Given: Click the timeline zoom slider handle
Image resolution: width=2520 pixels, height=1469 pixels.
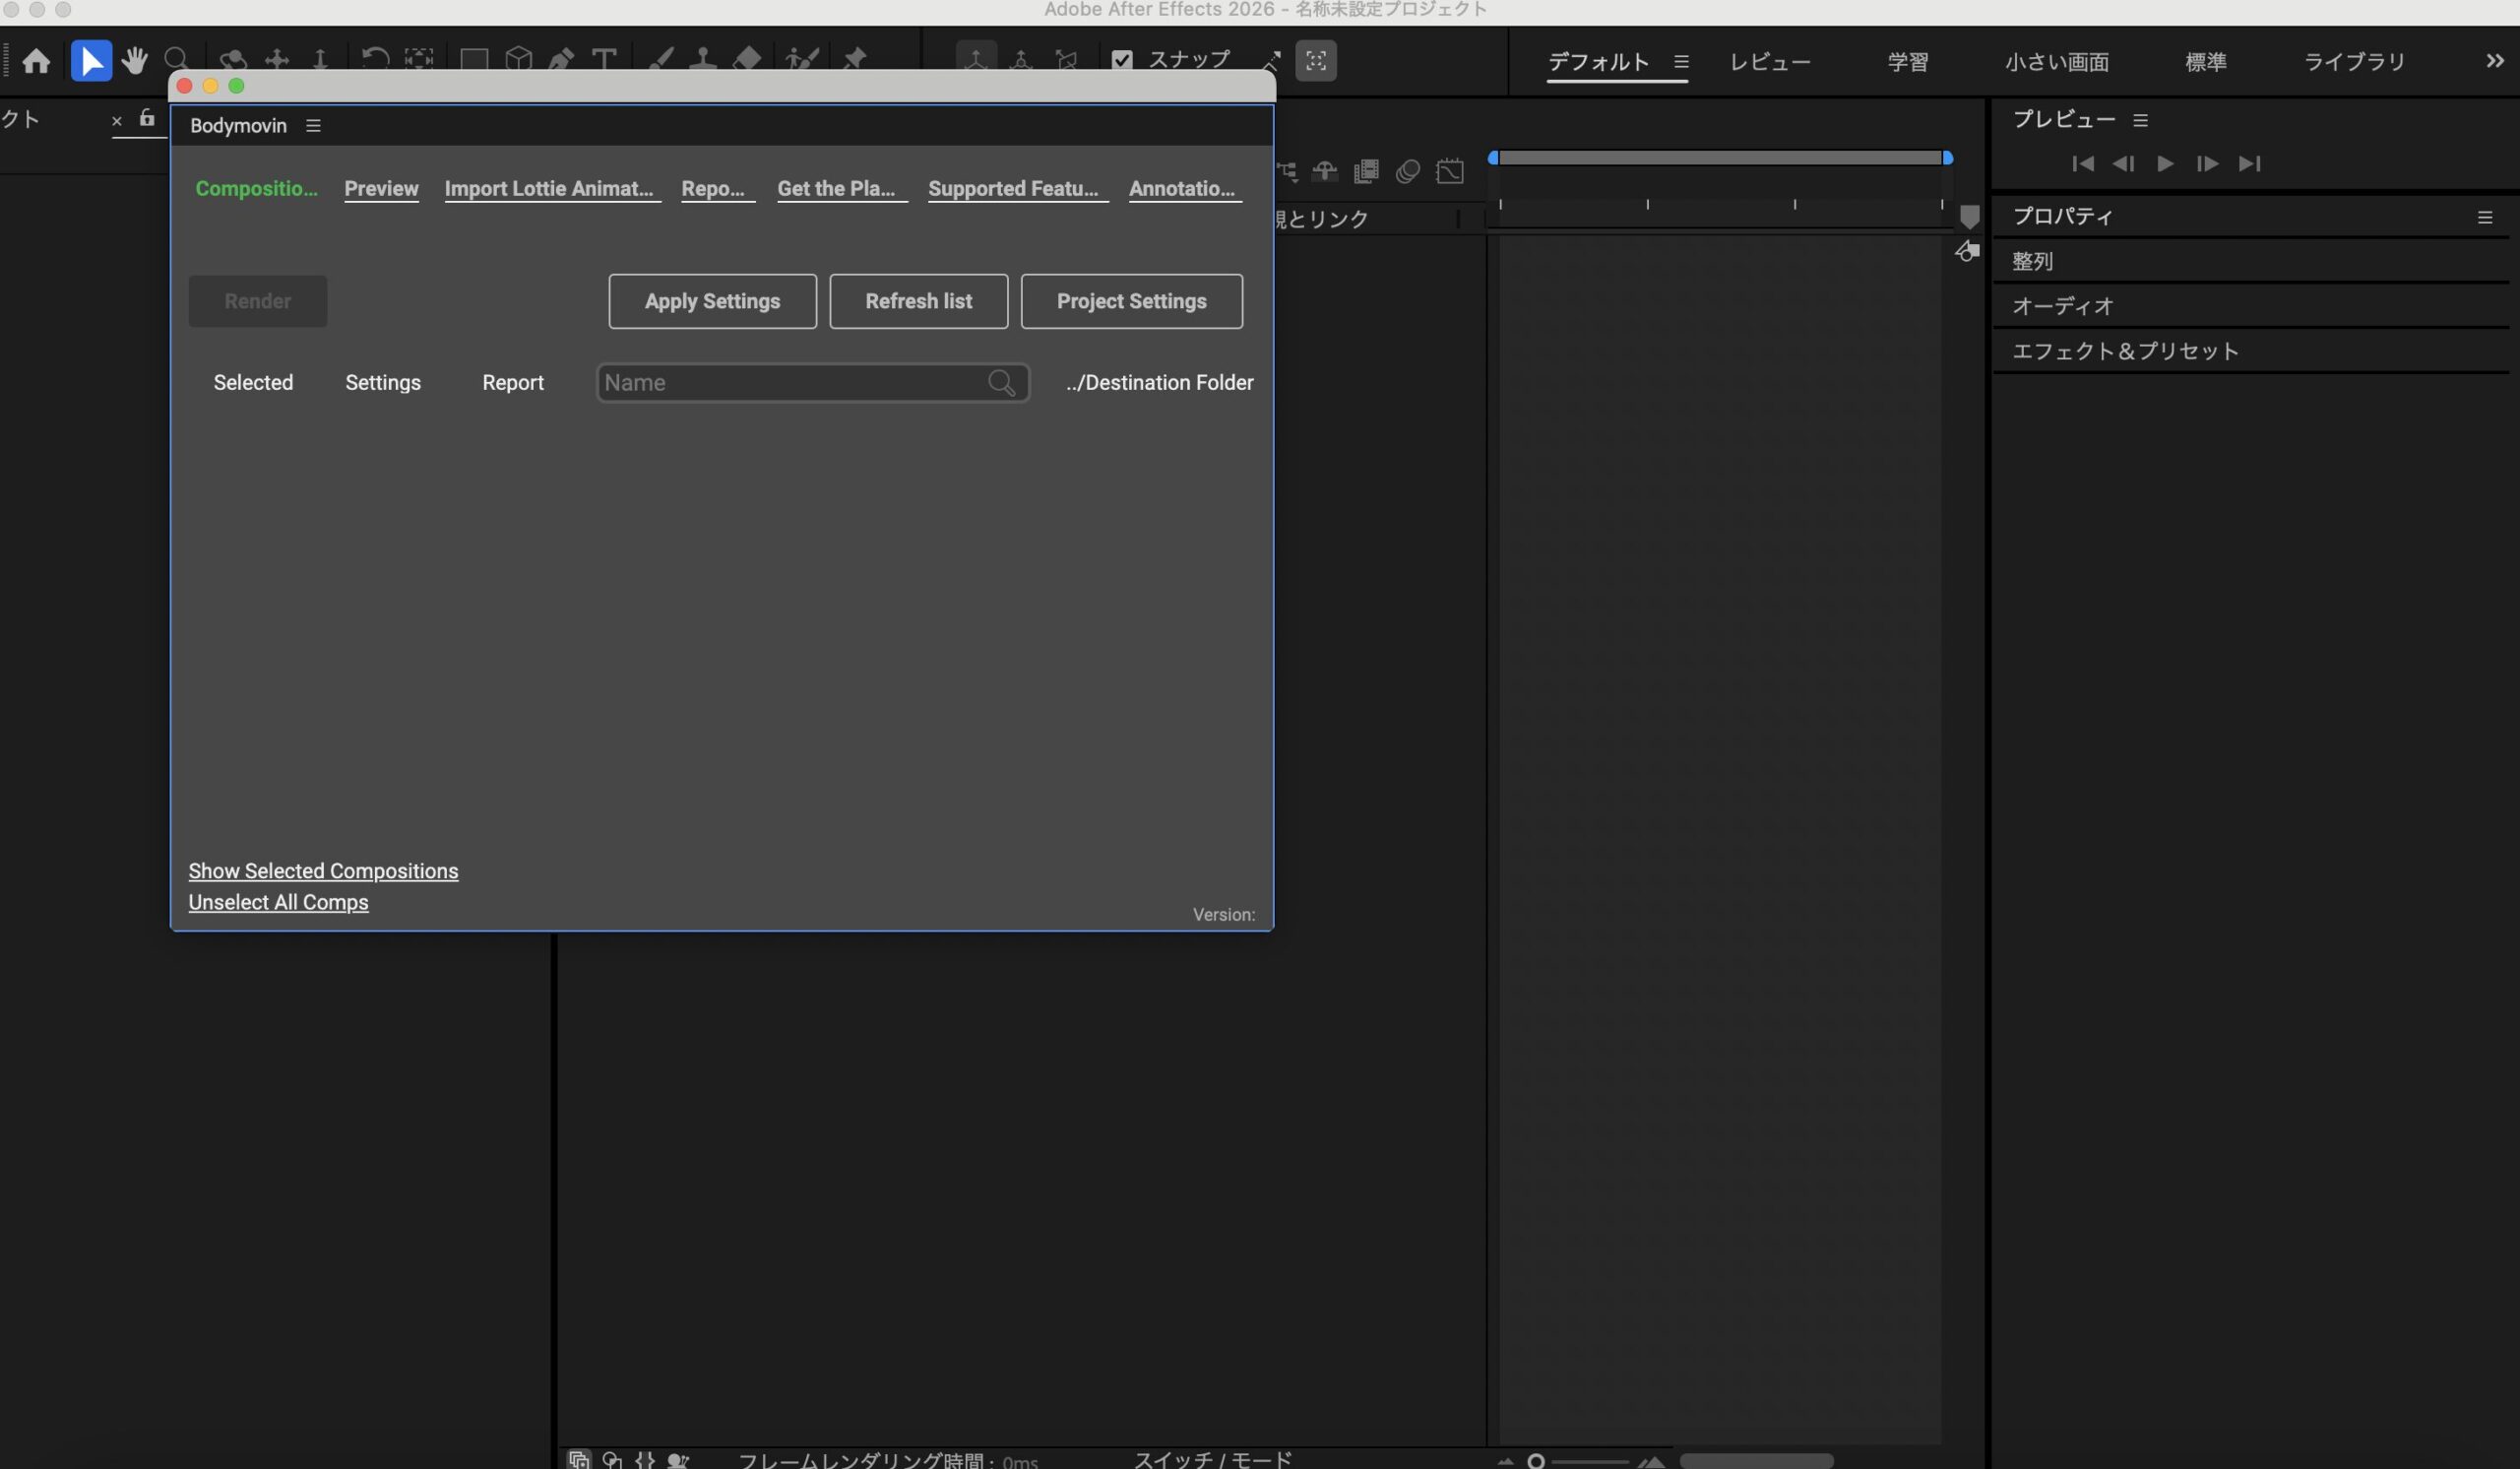Looking at the screenshot, I should 1536,1461.
